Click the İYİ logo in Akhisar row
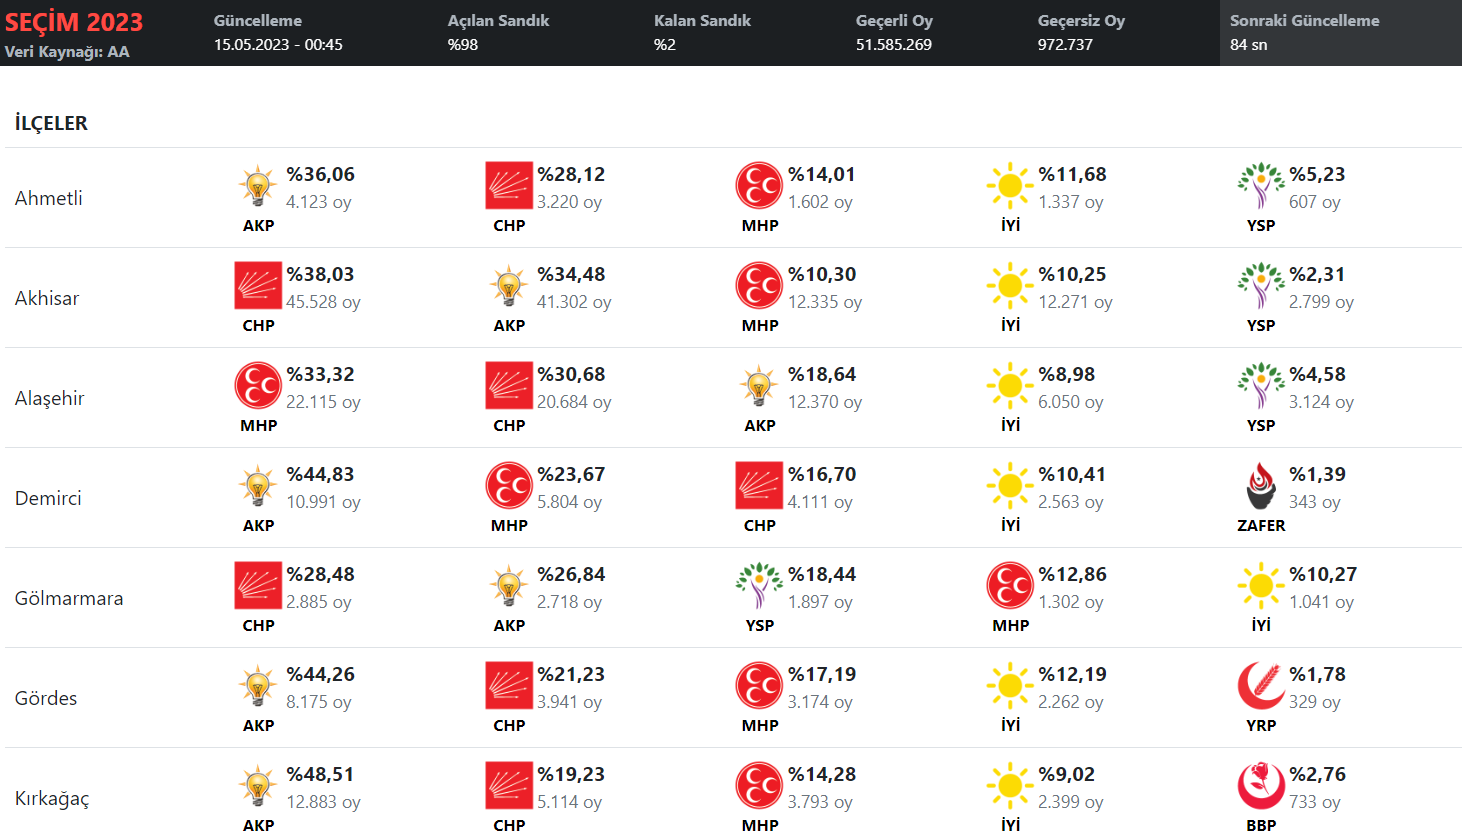 click(1010, 286)
